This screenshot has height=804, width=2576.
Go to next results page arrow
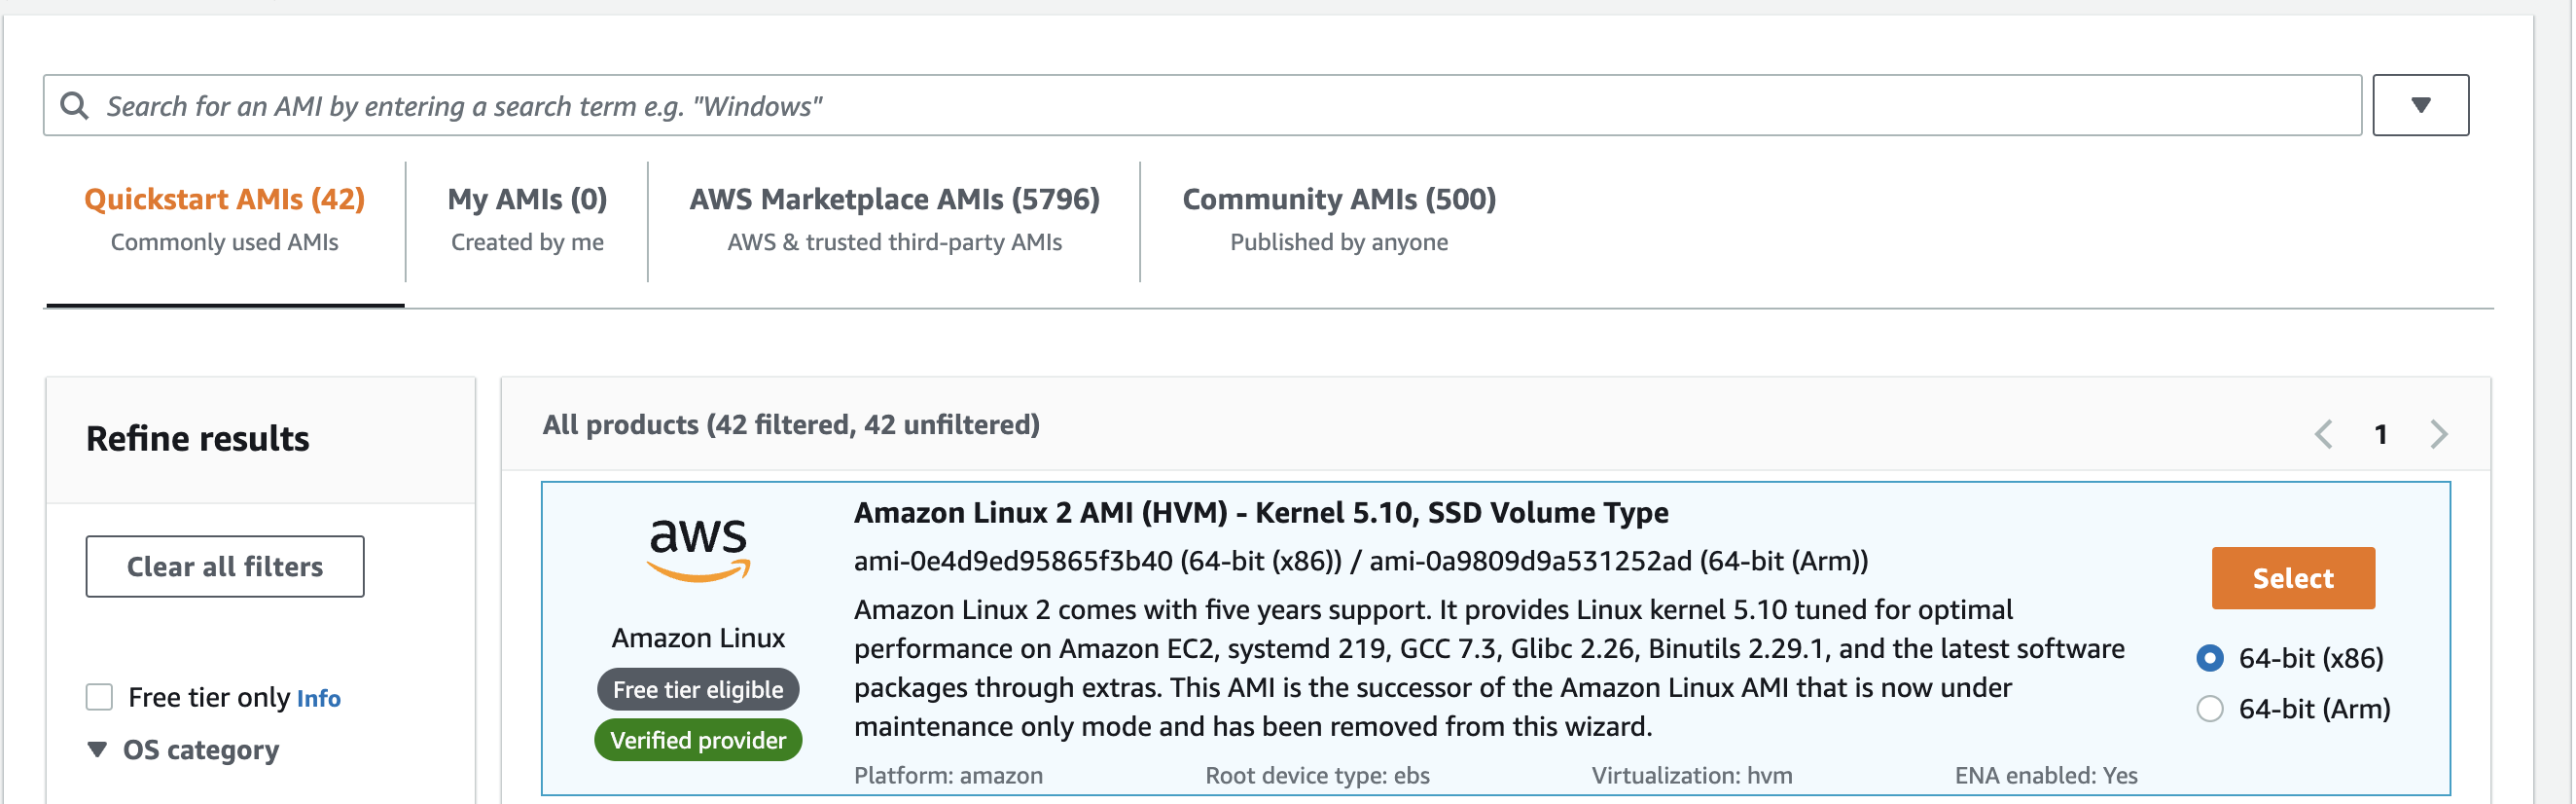tap(2439, 434)
